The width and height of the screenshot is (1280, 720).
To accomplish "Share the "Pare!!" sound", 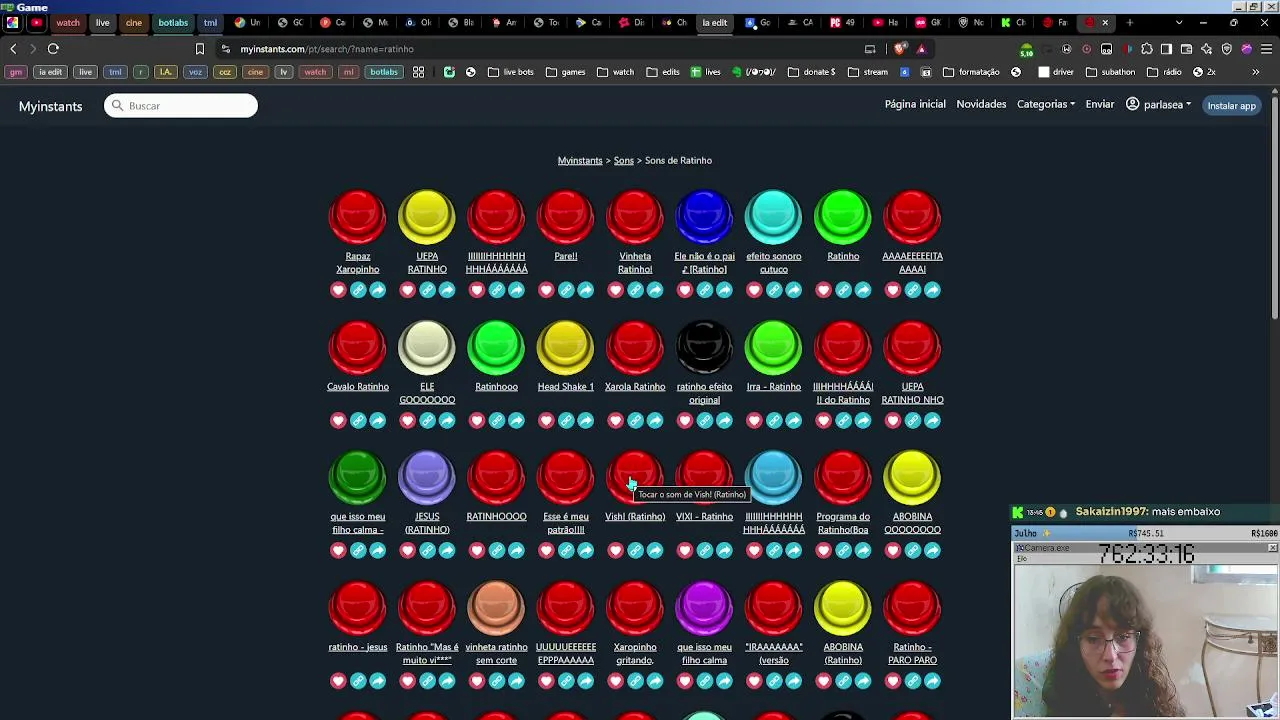I will (586, 290).
